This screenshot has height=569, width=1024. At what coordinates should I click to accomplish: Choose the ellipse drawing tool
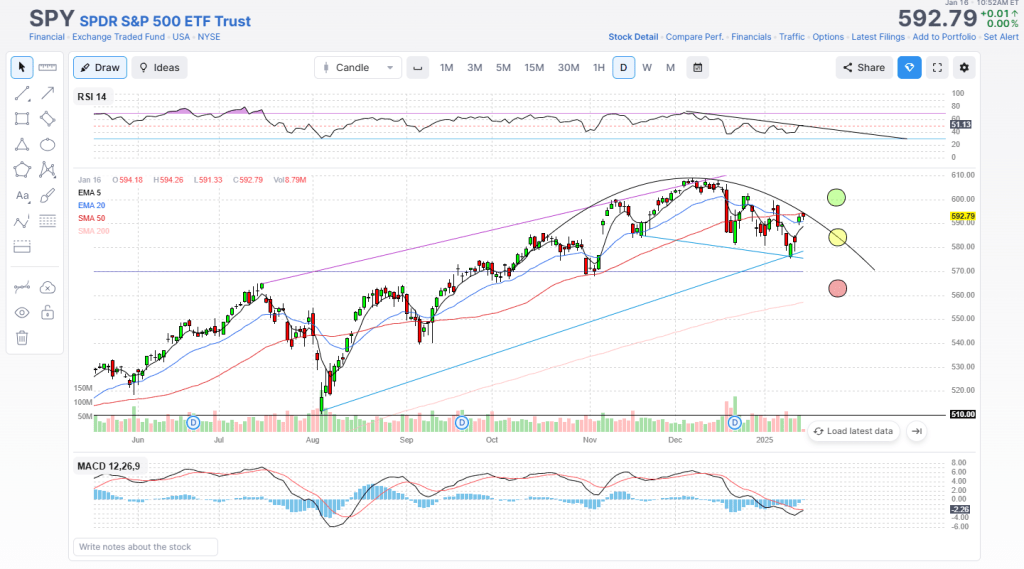pos(47,144)
